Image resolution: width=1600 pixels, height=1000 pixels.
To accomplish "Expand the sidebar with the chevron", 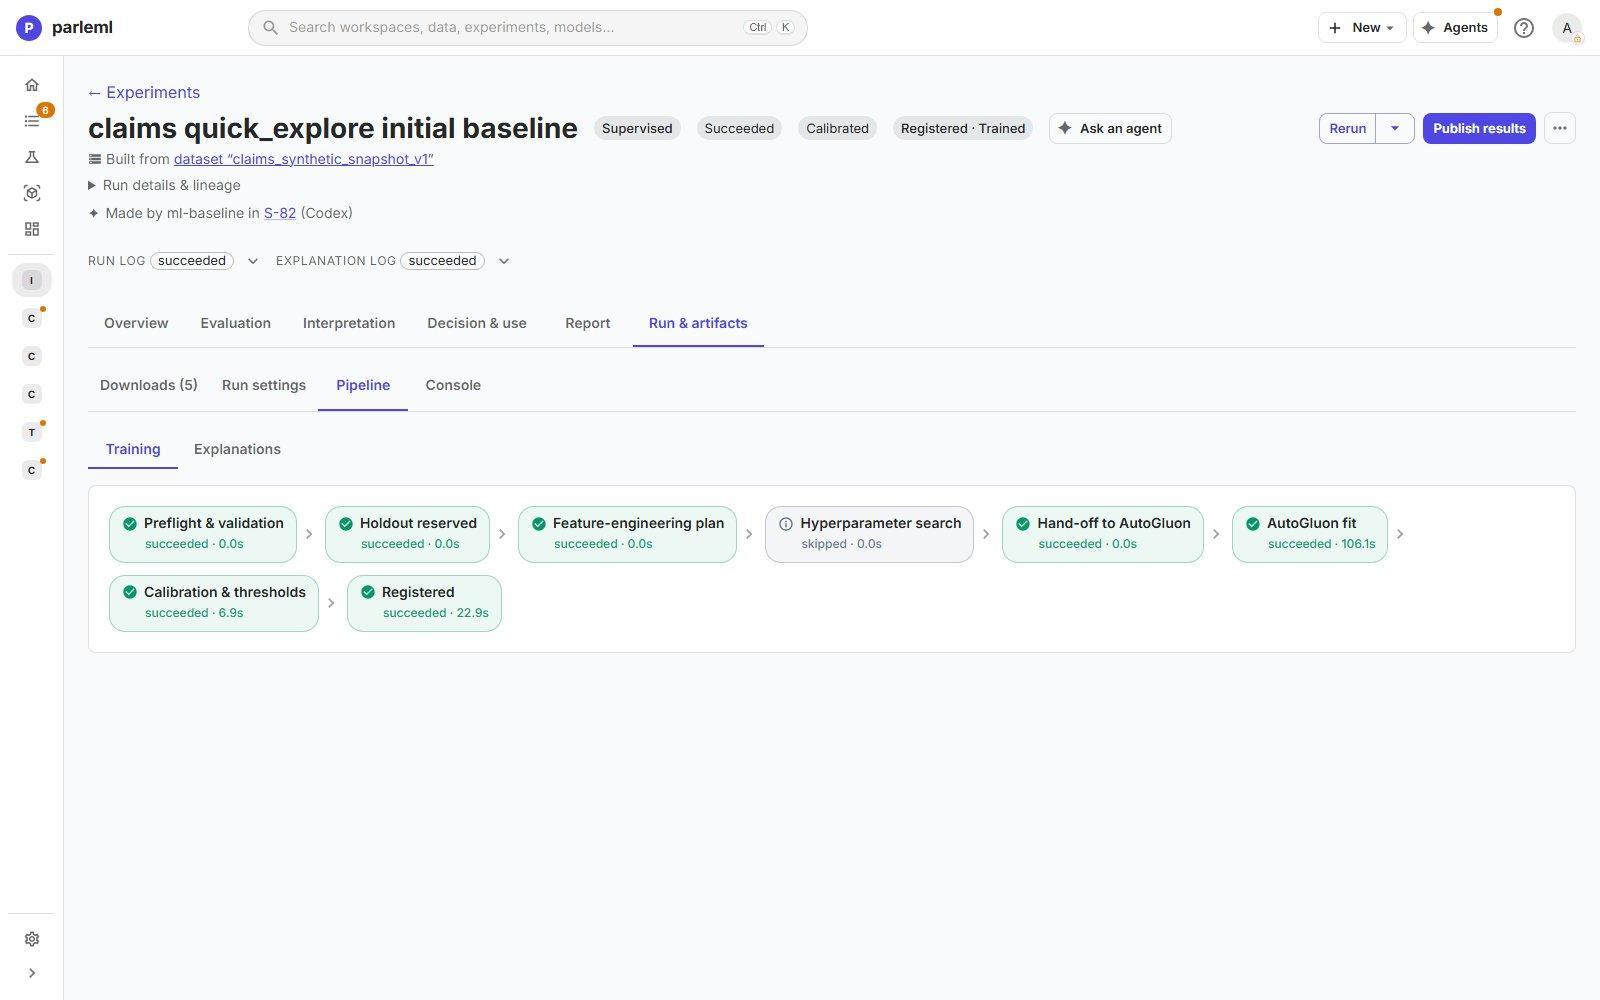I will 32,973.
